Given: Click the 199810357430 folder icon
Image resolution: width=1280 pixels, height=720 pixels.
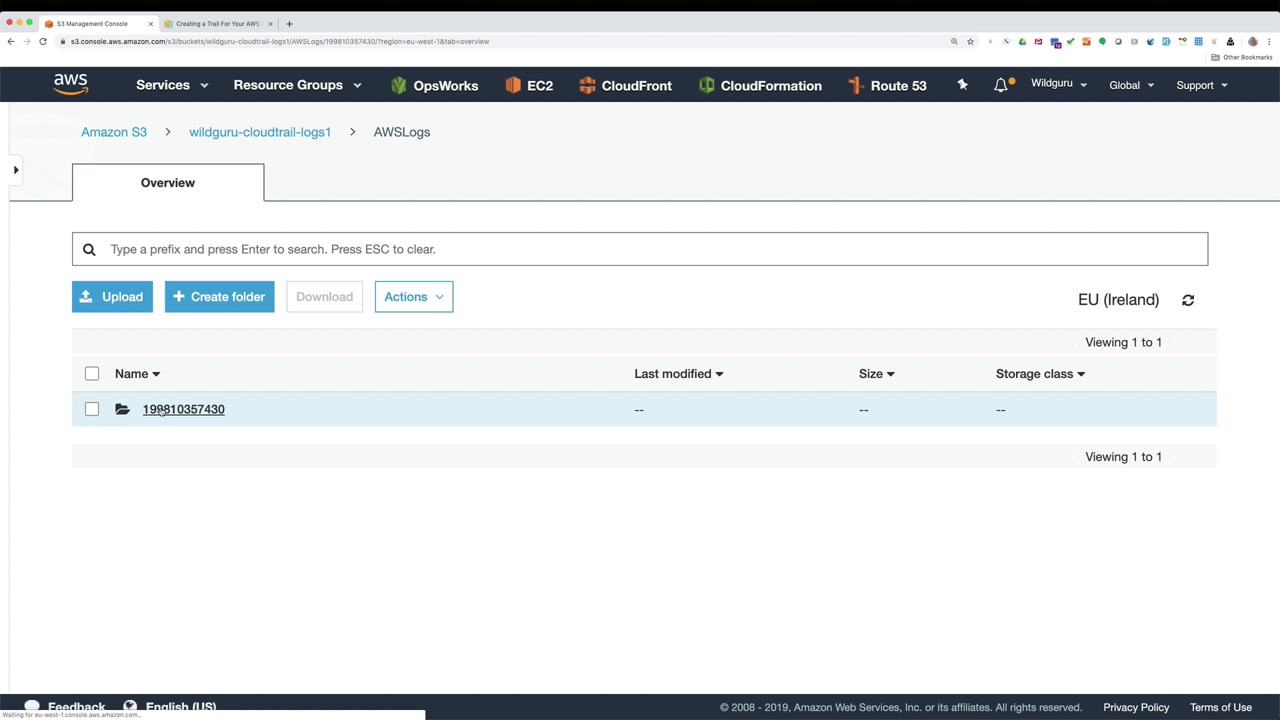Looking at the screenshot, I should click(x=122, y=409).
